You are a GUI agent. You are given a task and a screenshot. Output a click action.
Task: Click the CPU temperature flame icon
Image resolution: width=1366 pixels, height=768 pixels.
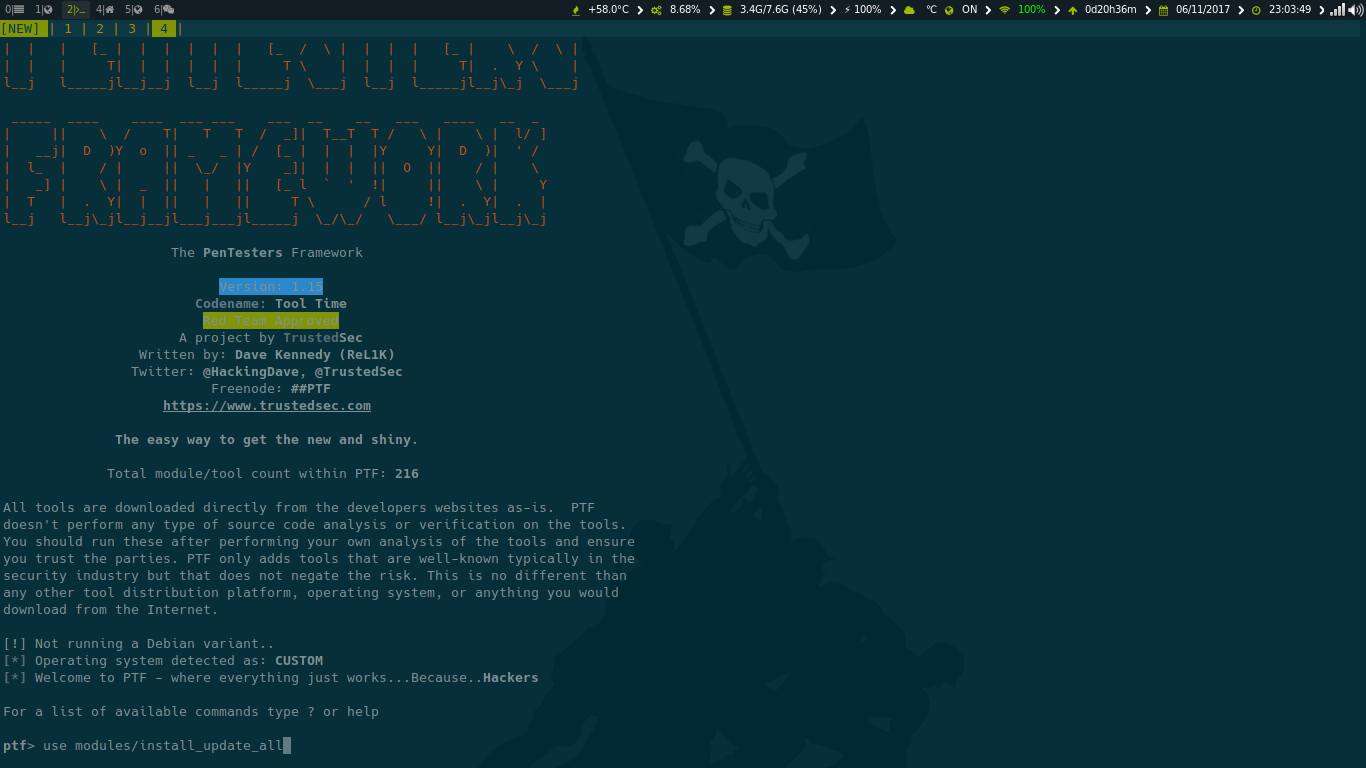pyautogui.click(x=576, y=10)
